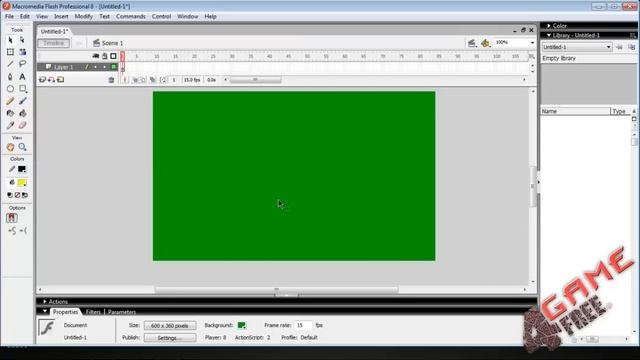Choose the Free Transform tool
The width and height of the screenshot is (640, 360).
tap(10, 52)
